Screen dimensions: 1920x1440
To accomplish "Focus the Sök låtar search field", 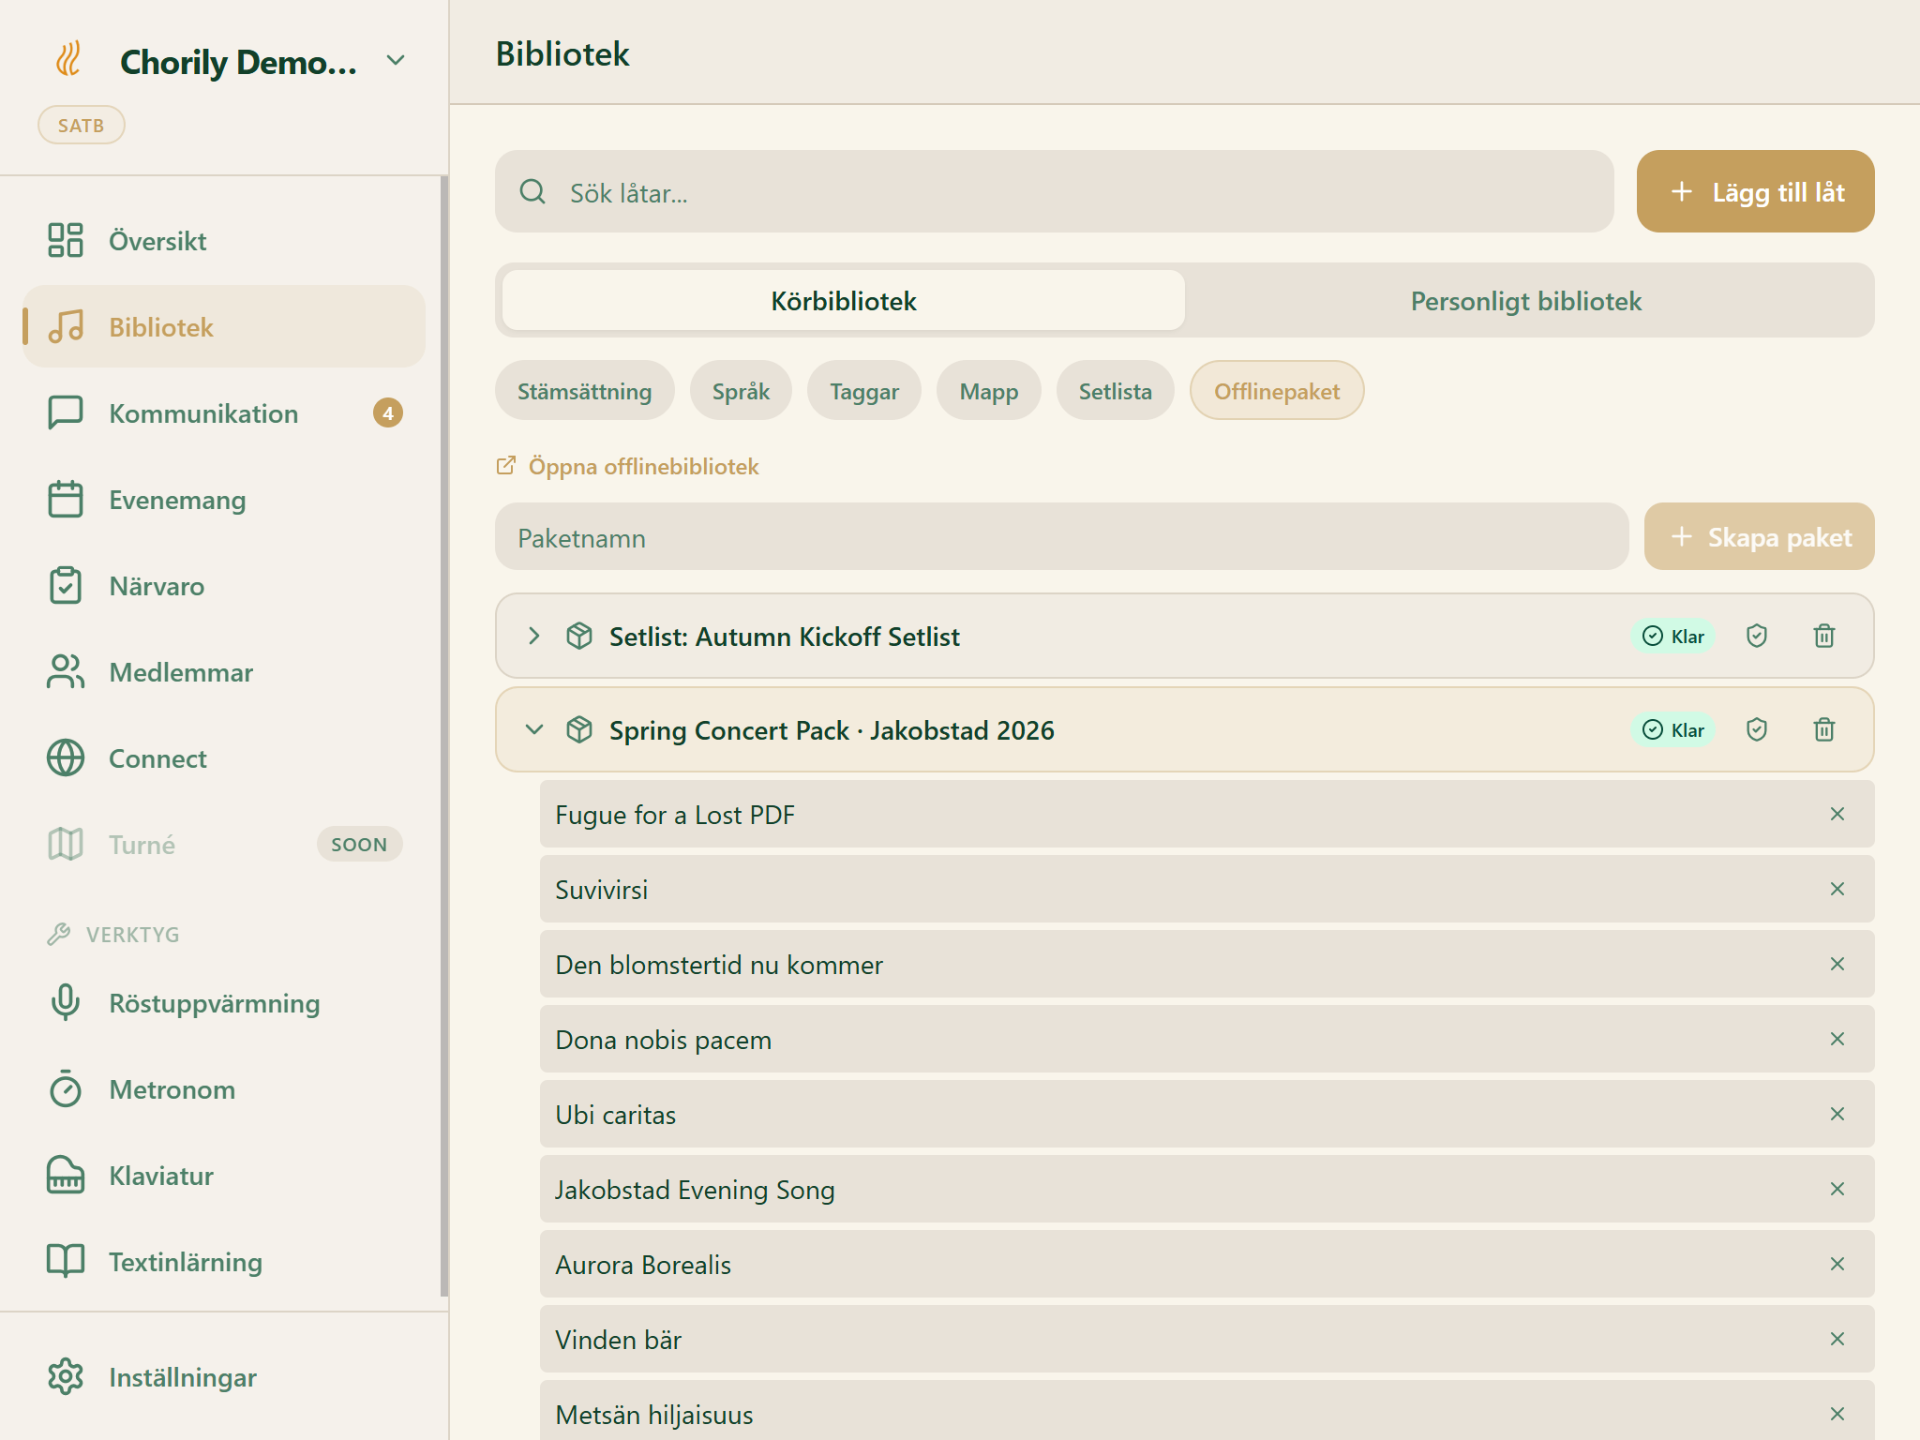I will 1054,192.
